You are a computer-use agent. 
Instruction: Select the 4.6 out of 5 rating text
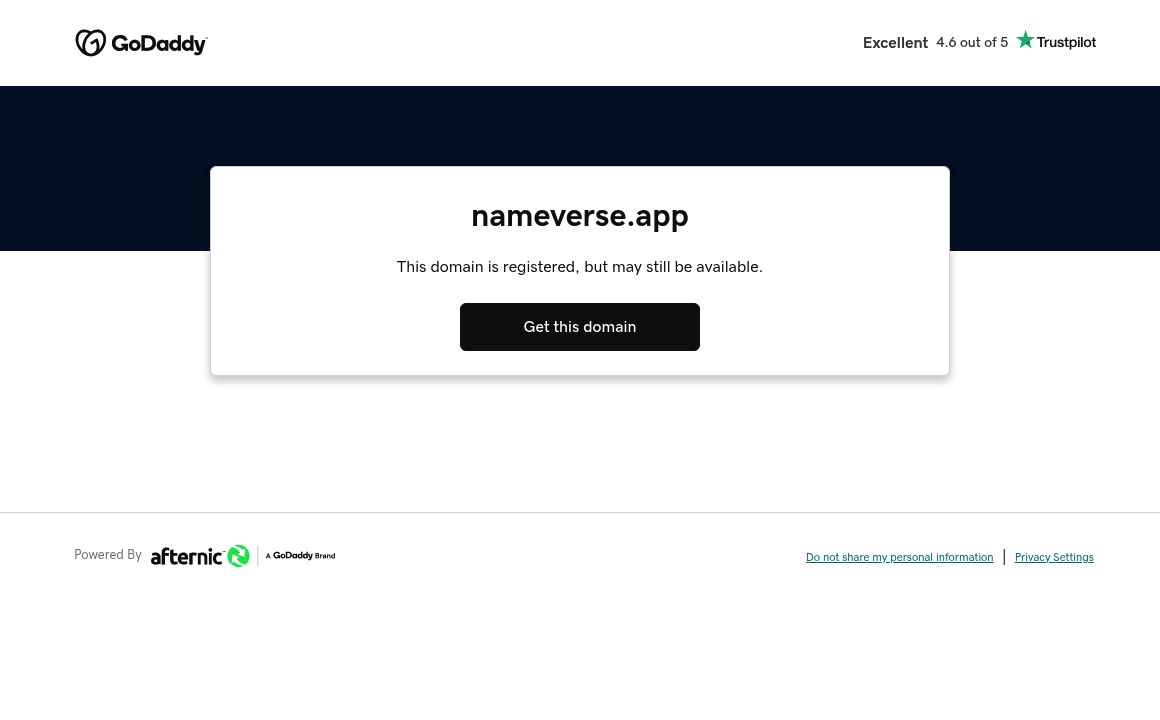coord(971,42)
